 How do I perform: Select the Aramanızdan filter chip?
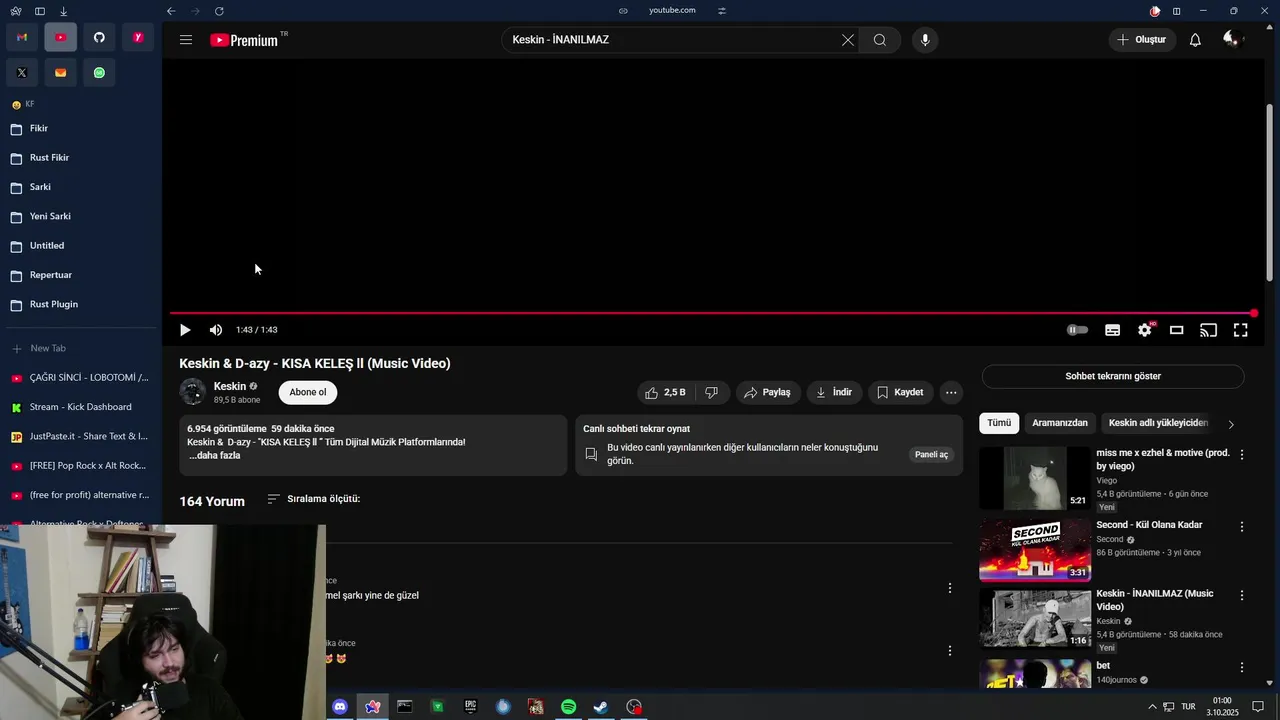click(x=1060, y=423)
